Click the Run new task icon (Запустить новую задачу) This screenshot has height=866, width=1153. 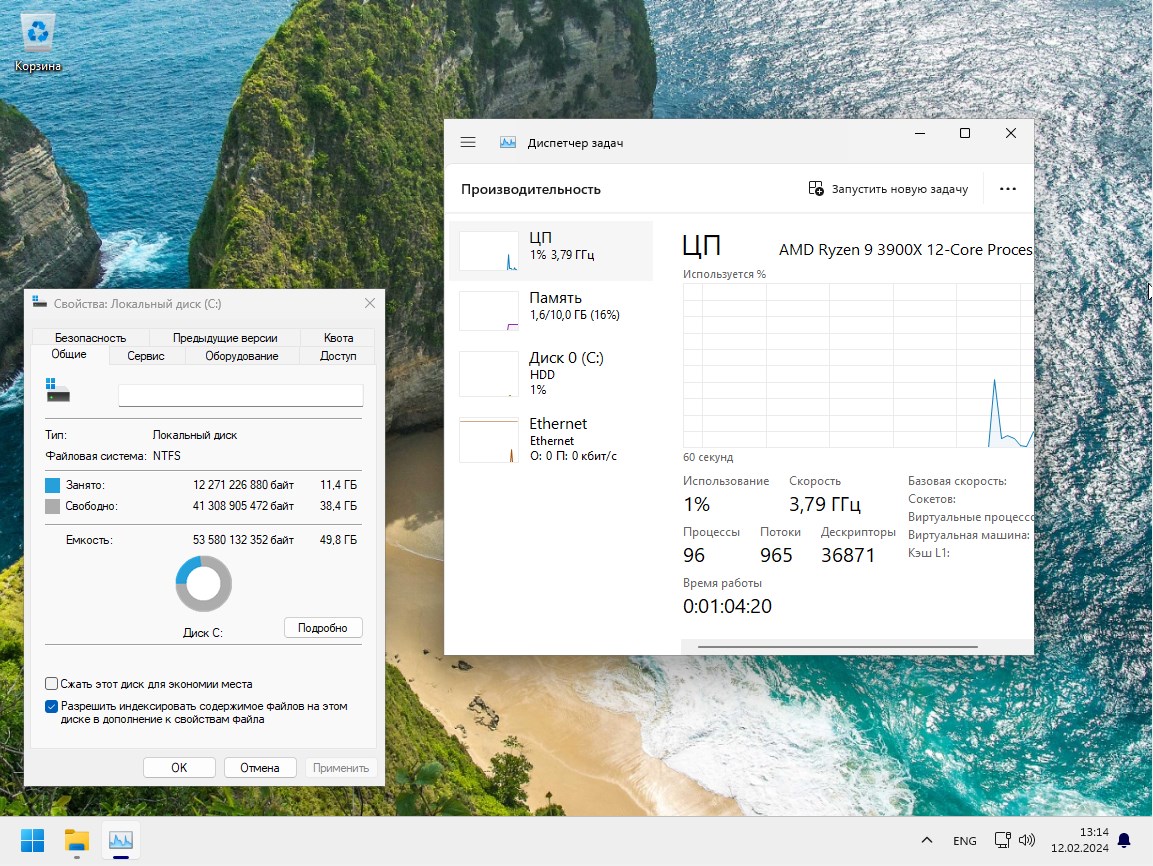[815, 189]
